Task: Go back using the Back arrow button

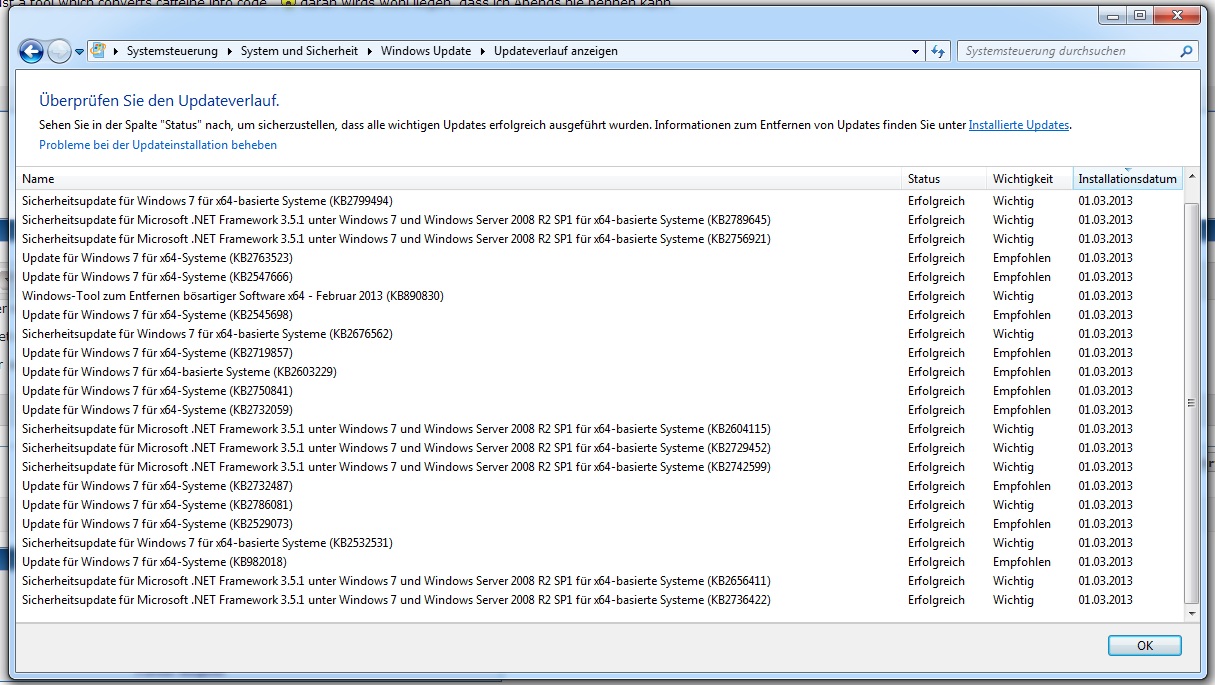Action: [31, 51]
